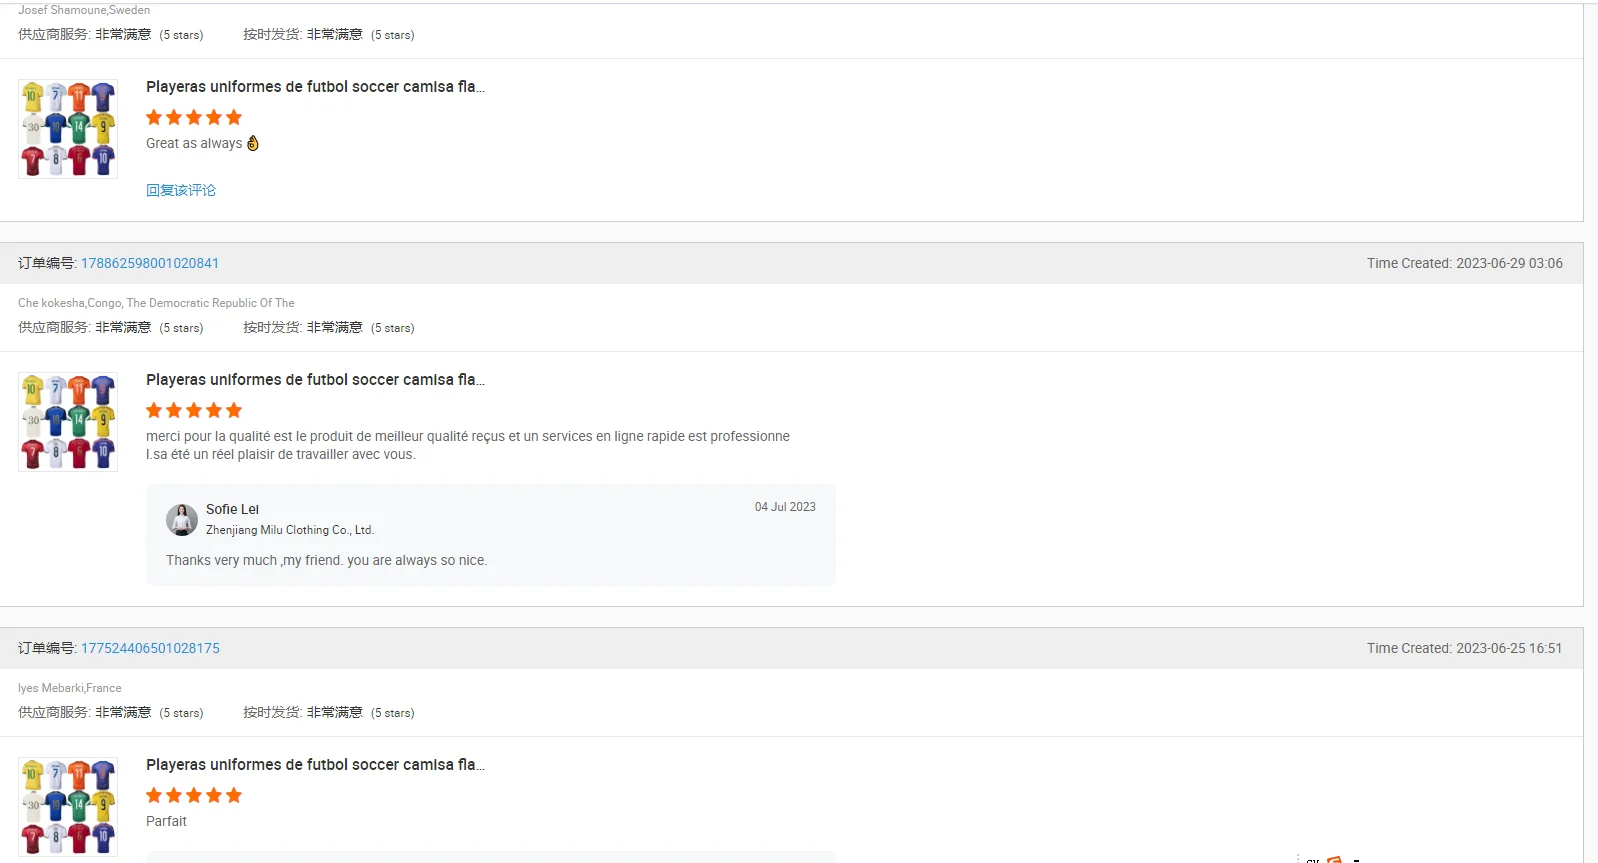This screenshot has height=863, width=1598.
Task: Select the Sofie Lei name in the reply
Action: tap(232, 509)
